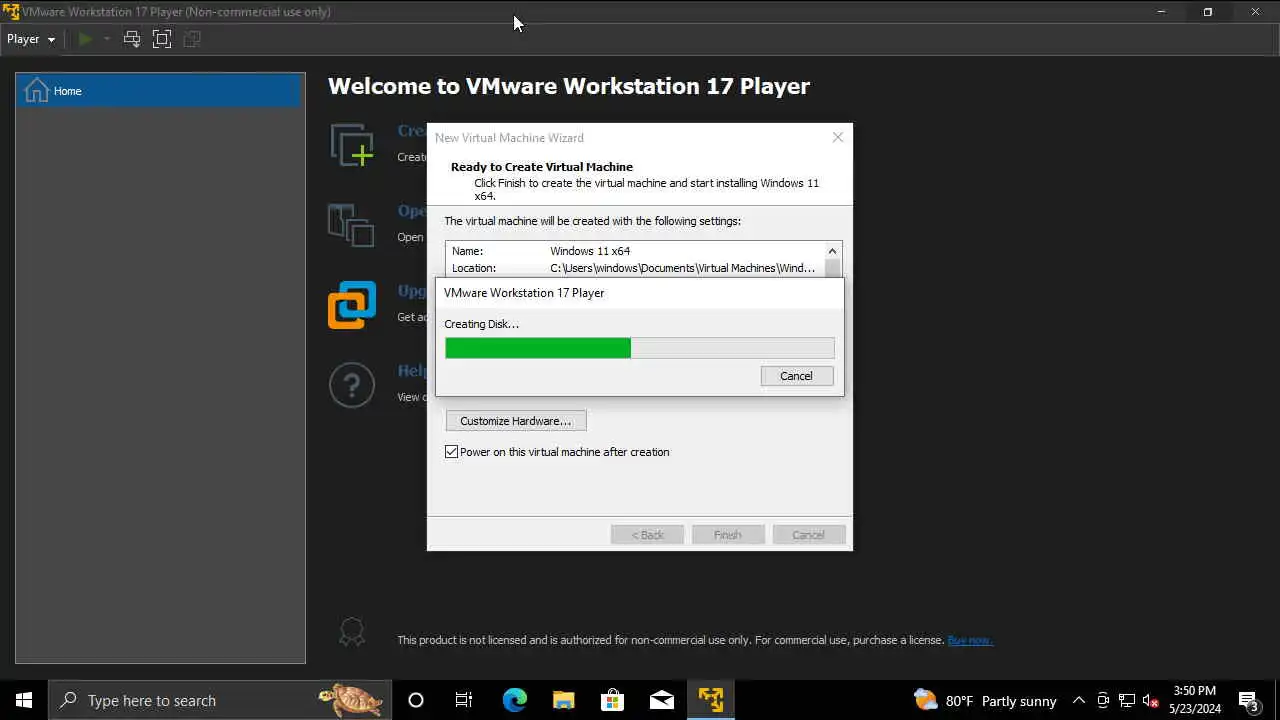The image size is (1280, 720).
Task: Open the Windows Start menu
Action: [24, 700]
